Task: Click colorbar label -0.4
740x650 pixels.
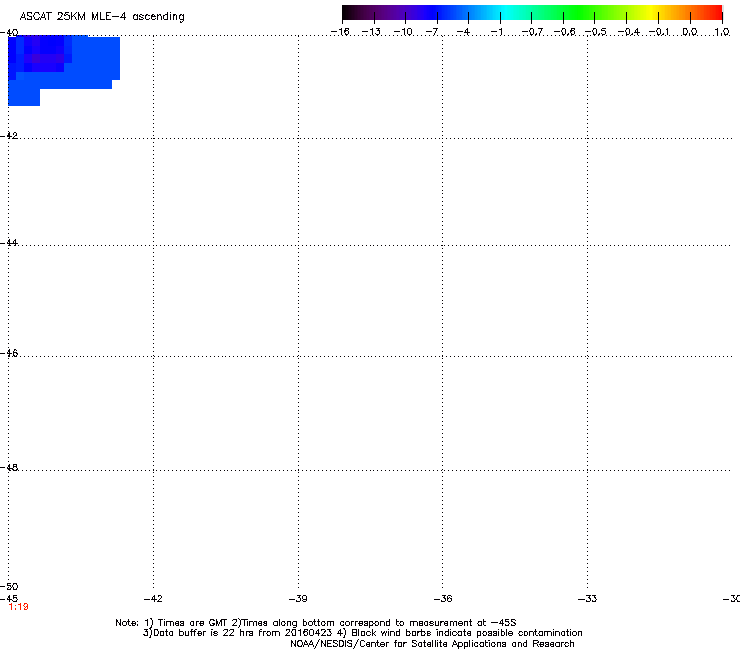Action: [628, 32]
